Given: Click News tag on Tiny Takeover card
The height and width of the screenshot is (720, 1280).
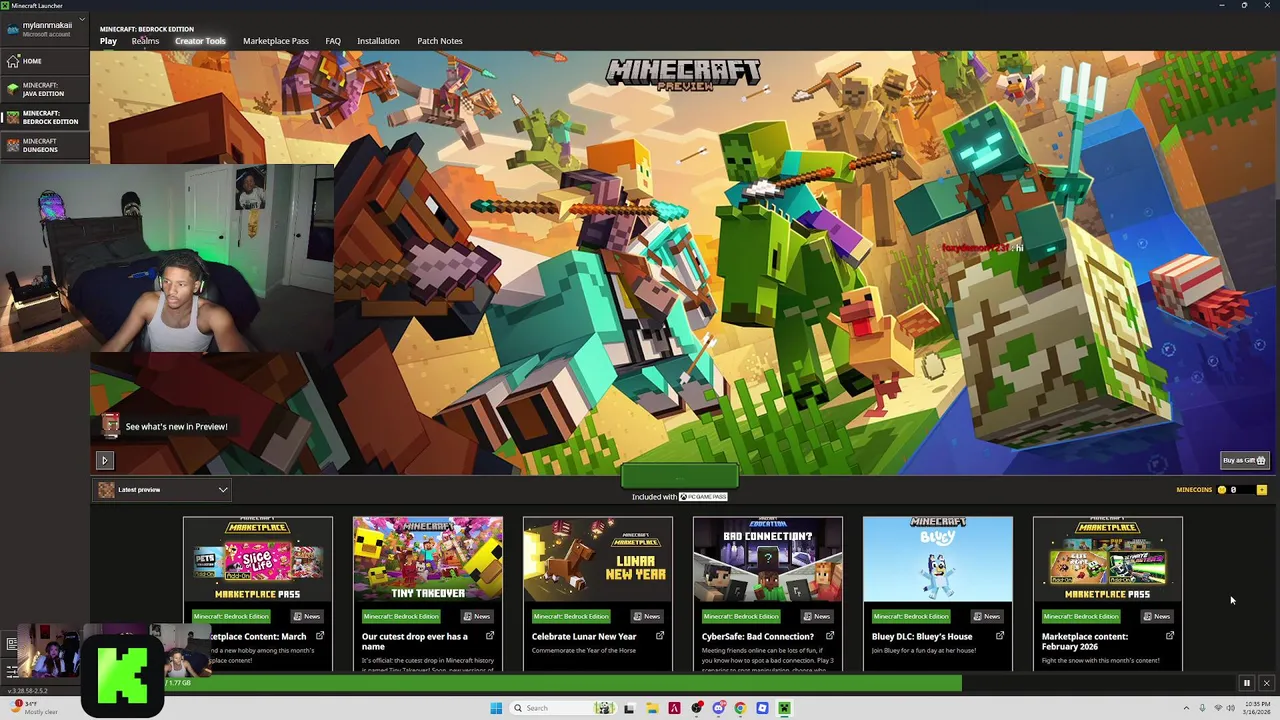Looking at the screenshot, I should pos(476,616).
